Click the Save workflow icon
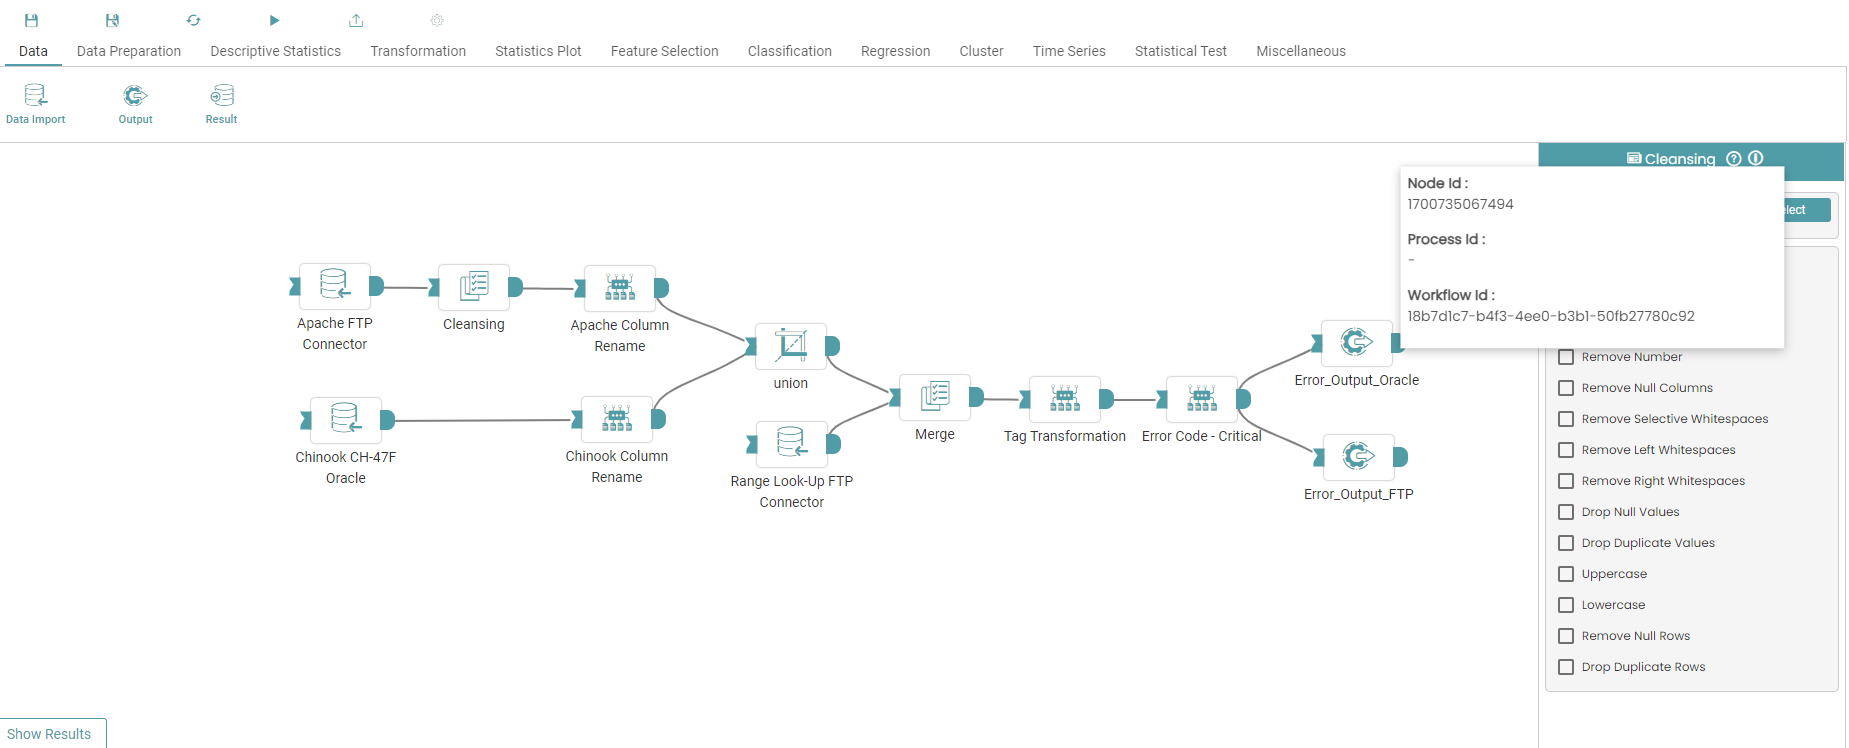 (x=31, y=20)
